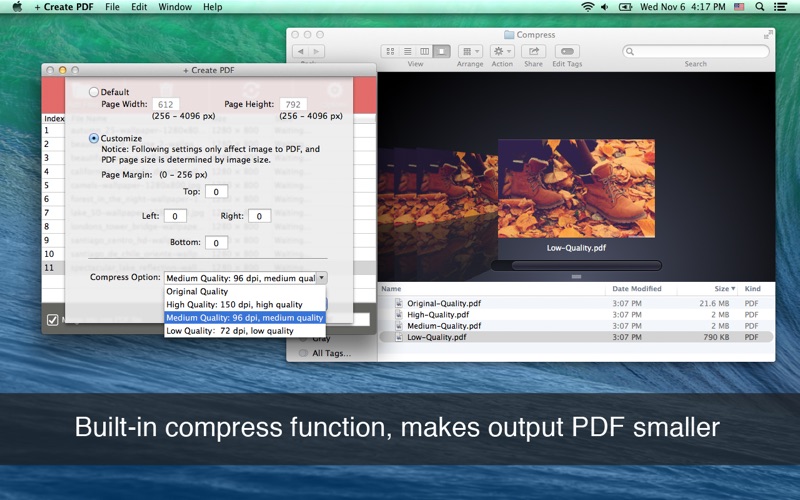
Task: Open the Help menu
Action: click(212, 7)
